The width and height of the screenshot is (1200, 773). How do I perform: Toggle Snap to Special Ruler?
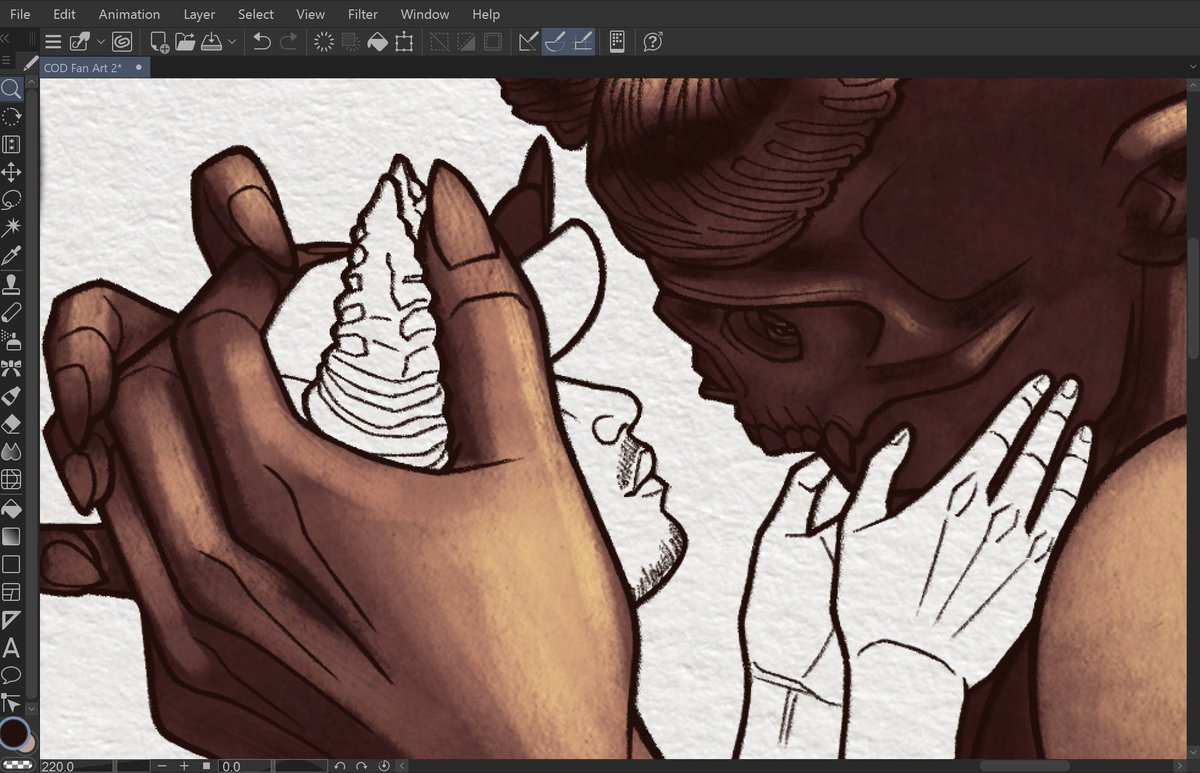(557, 42)
